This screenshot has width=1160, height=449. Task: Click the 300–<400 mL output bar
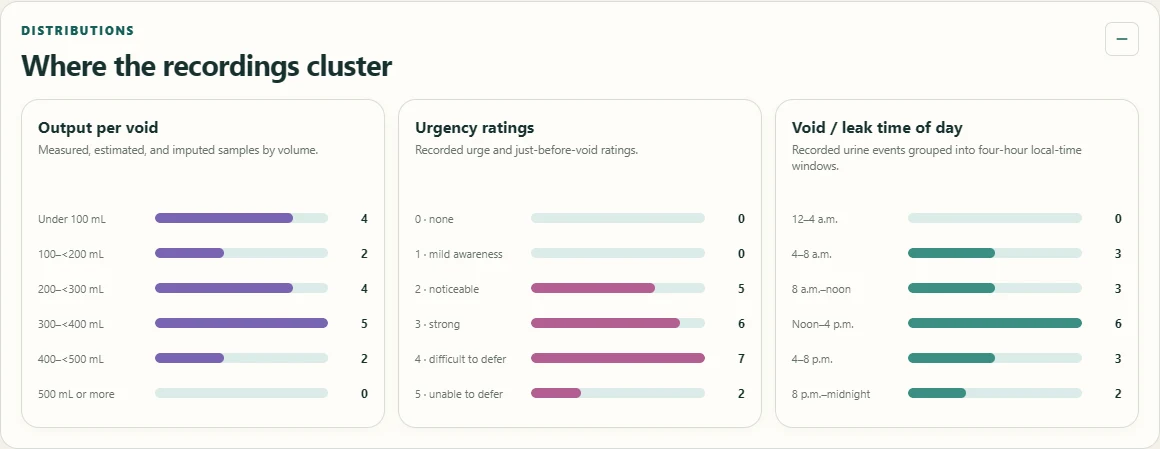tap(241, 323)
